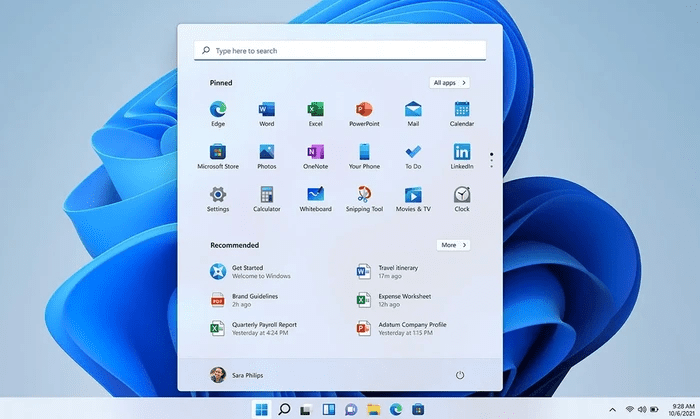The image size is (700, 419).
Task: Open the clock showing 9:28 AM
Action: pyautogui.click(x=682, y=410)
